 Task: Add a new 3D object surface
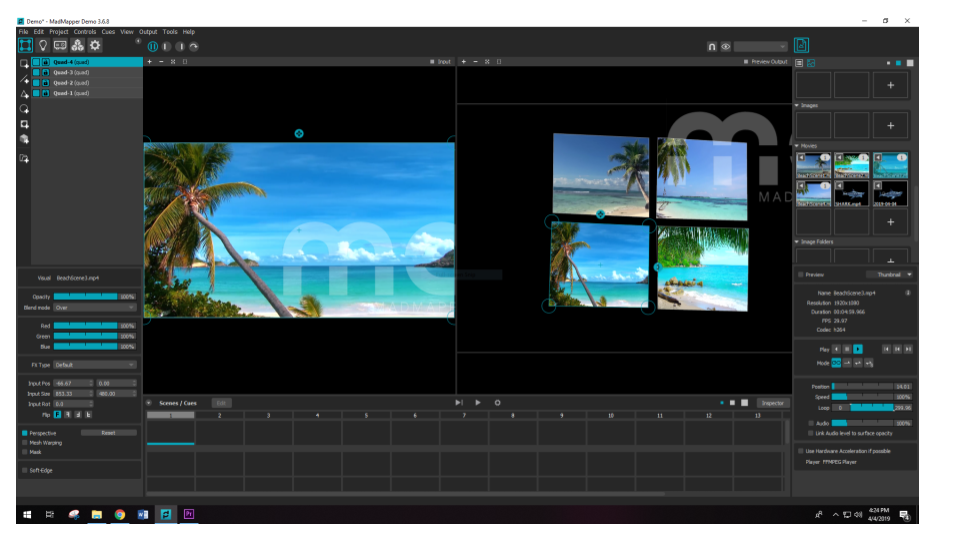24,140
